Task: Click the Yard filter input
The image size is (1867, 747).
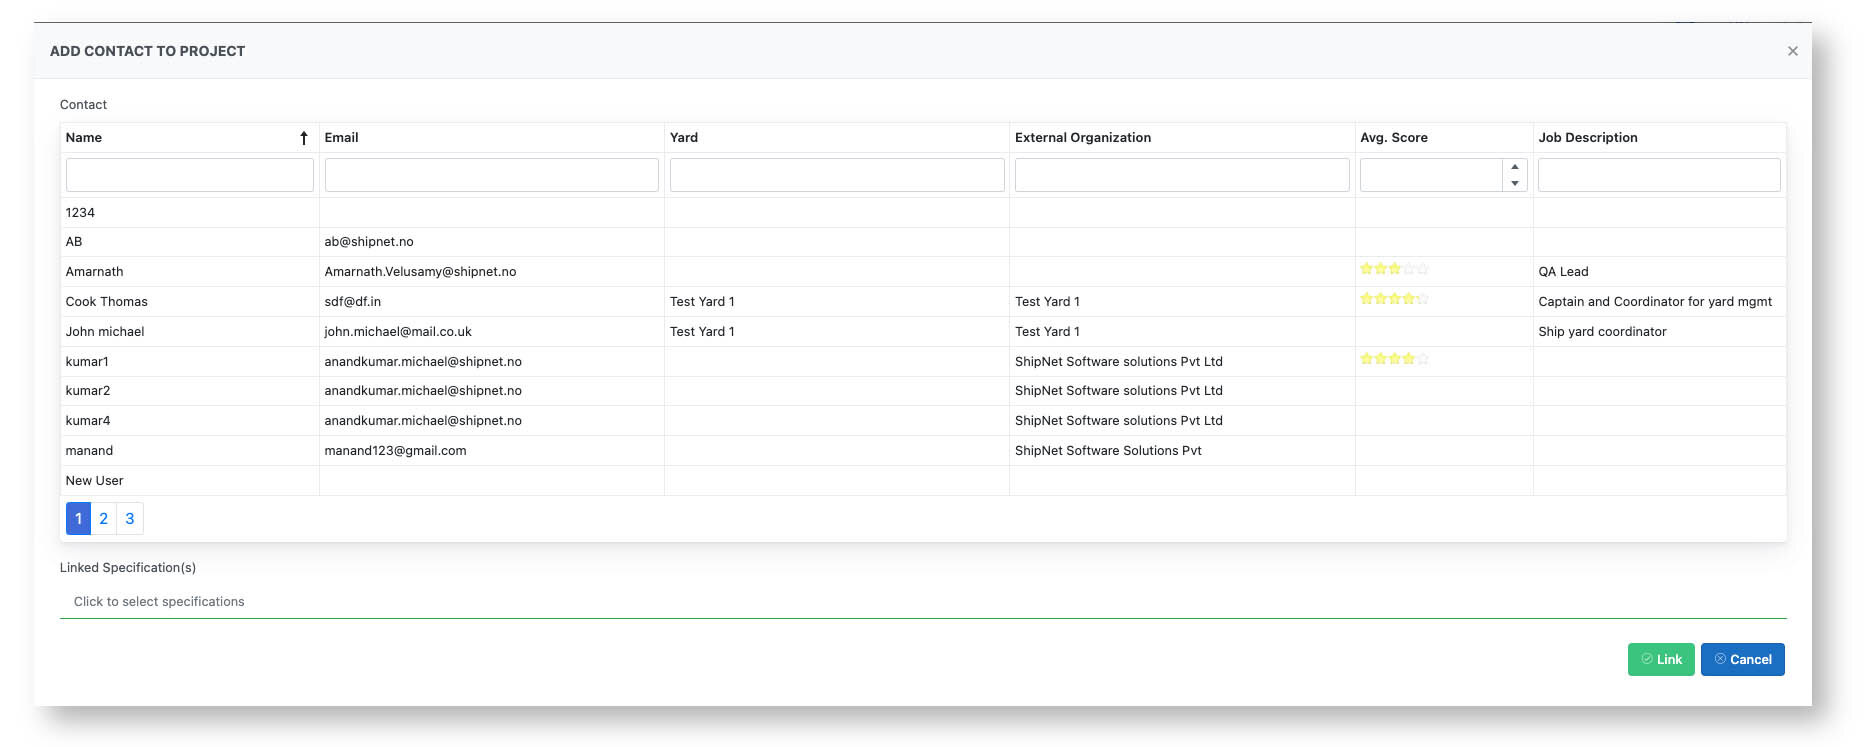Action: 837,175
